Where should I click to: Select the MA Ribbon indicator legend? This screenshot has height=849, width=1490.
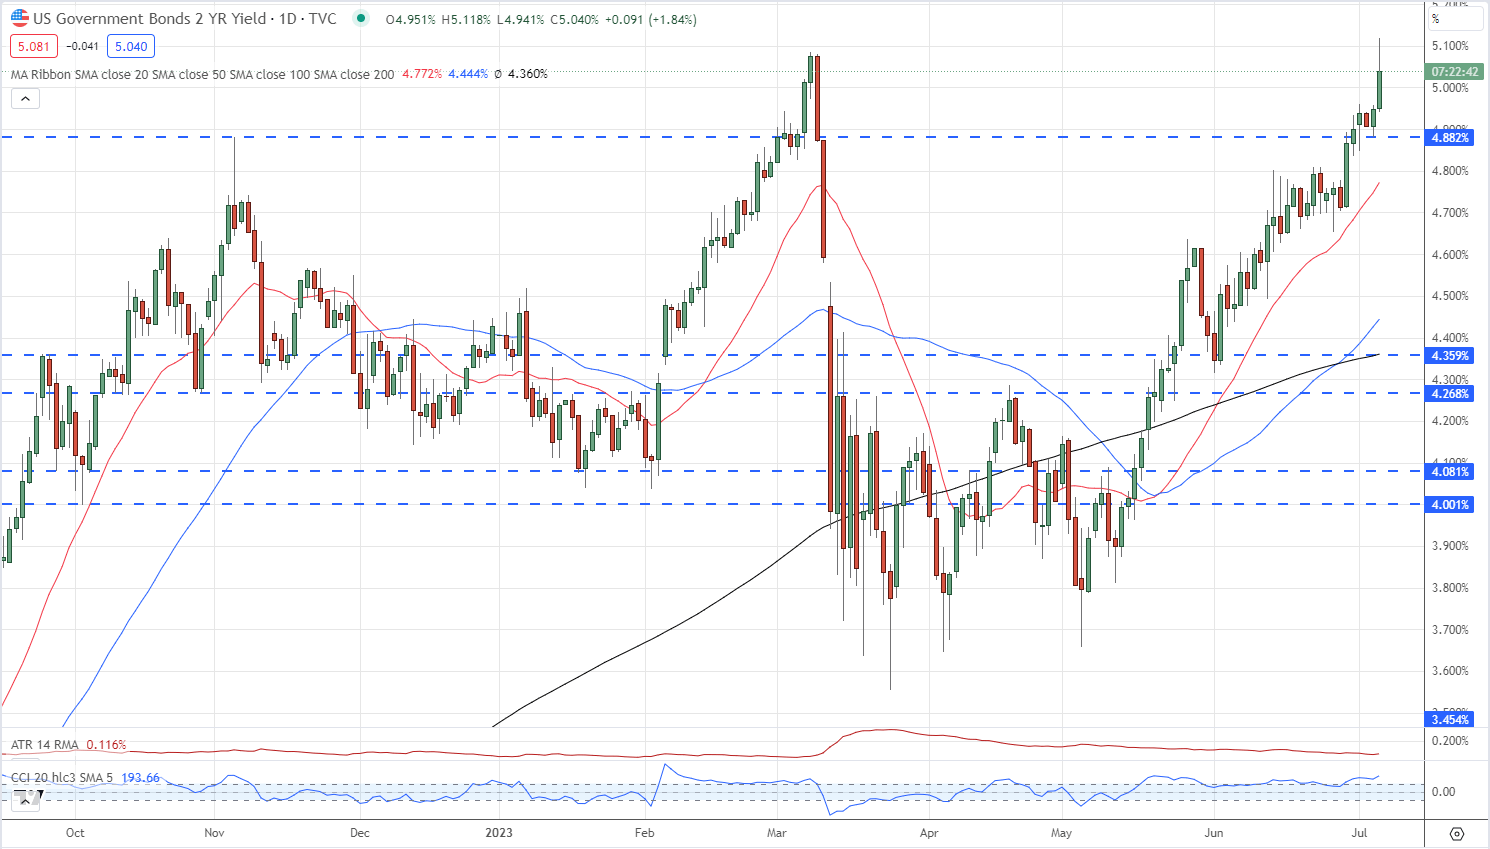pos(202,74)
